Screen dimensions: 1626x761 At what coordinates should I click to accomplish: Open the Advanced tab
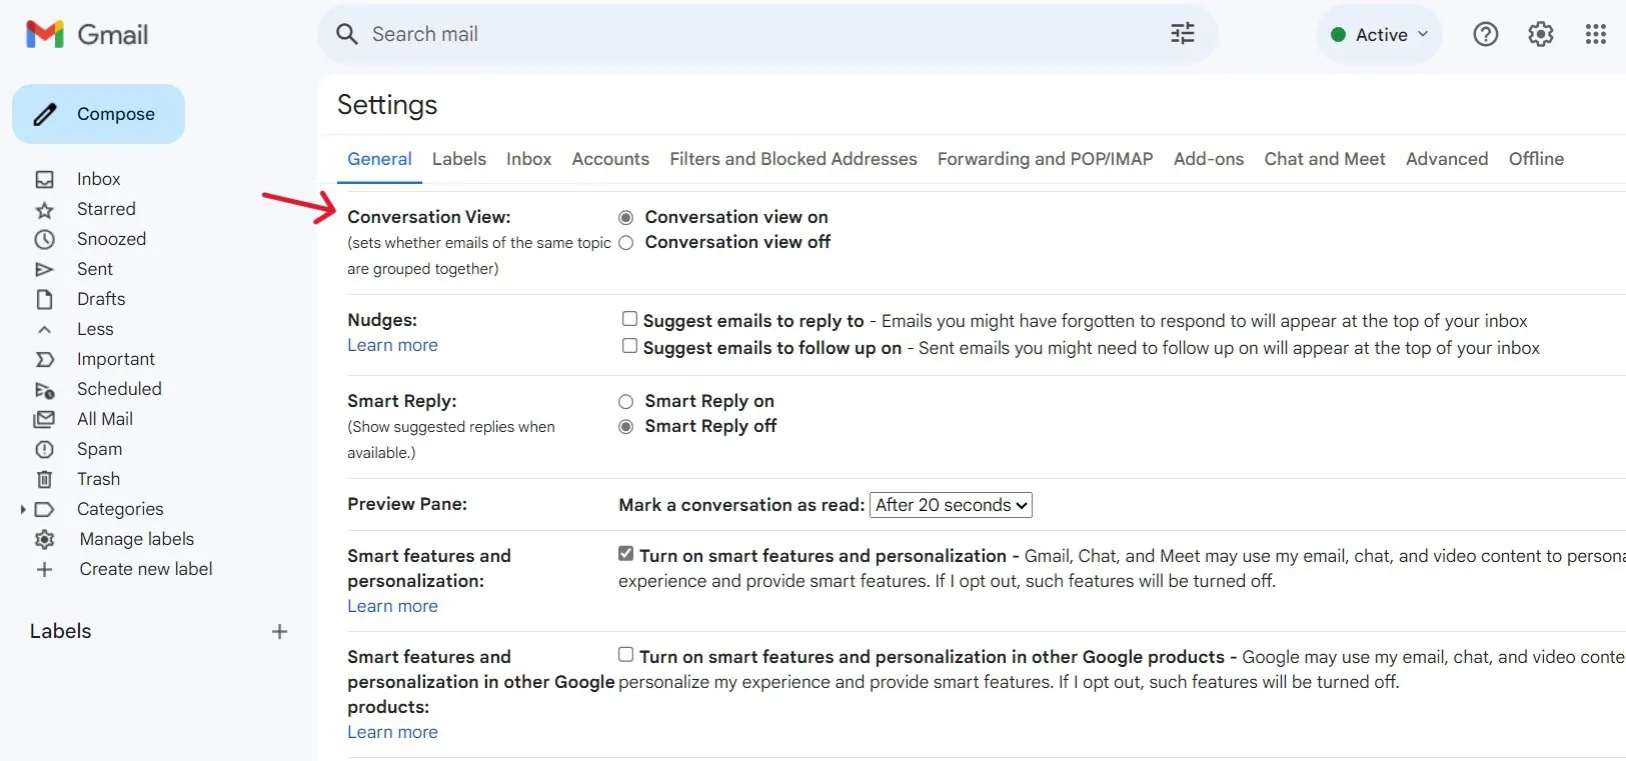tap(1447, 159)
